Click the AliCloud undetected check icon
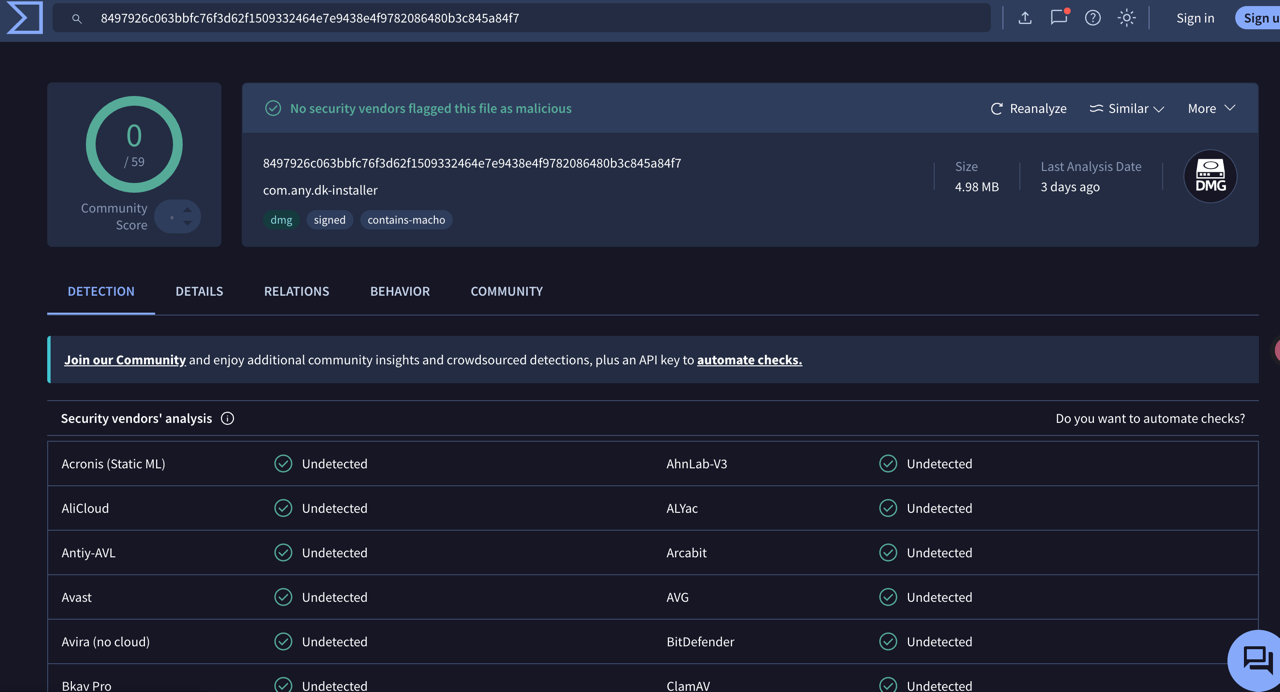Viewport: 1280px width, 692px height. pyautogui.click(x=283, y=508)
